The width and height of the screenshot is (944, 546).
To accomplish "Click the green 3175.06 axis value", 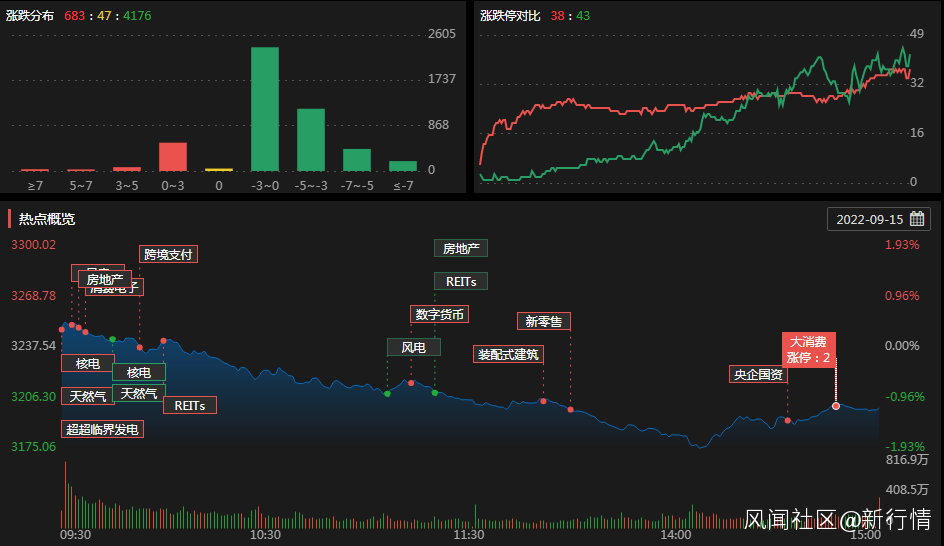I will (x=33, y=447).
